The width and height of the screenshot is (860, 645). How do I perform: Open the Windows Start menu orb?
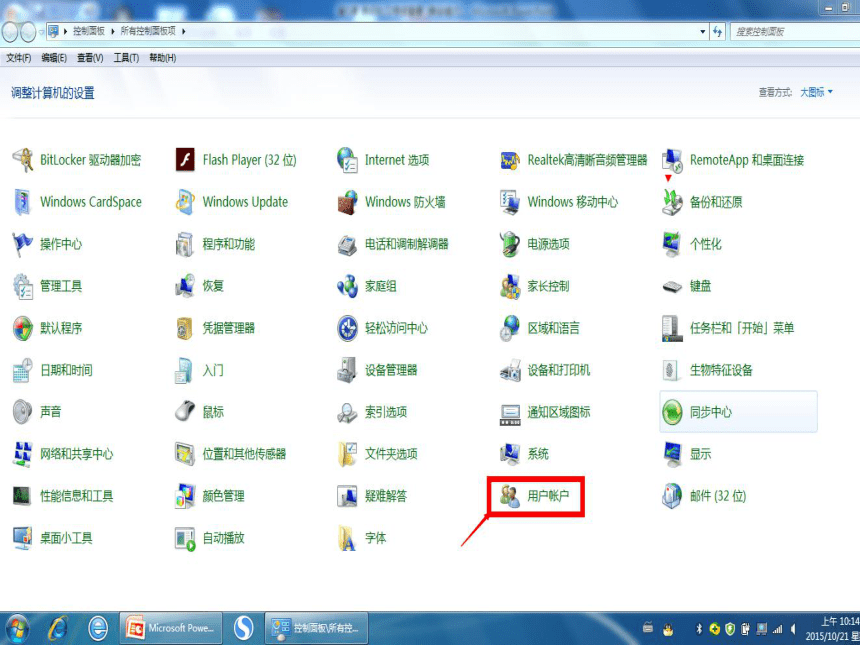(x=17, y=629)
